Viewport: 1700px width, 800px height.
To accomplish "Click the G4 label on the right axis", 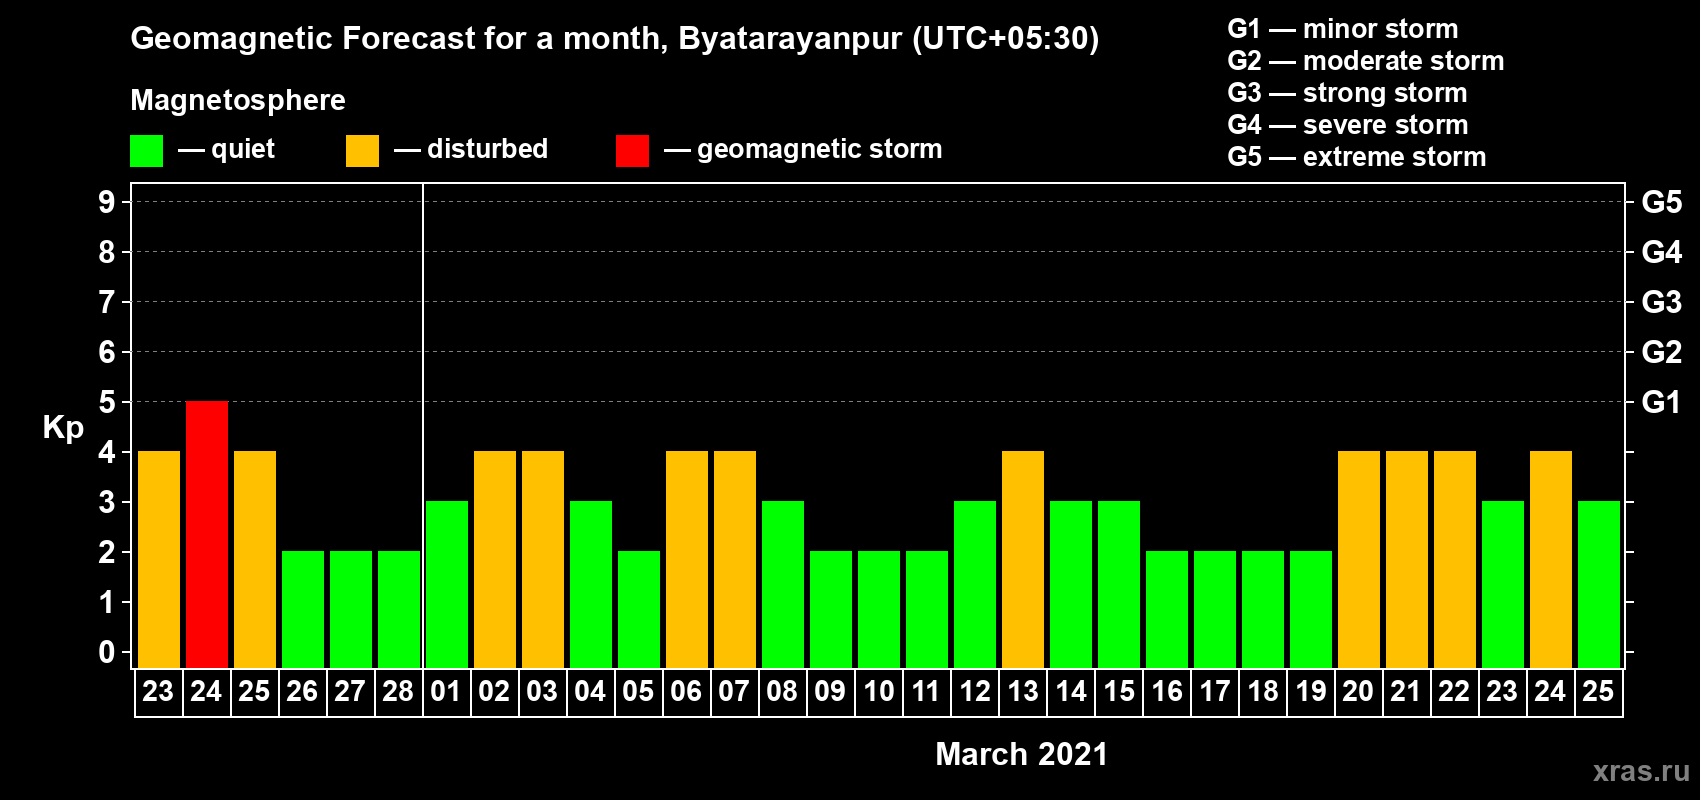I will tap(1661, 252).
